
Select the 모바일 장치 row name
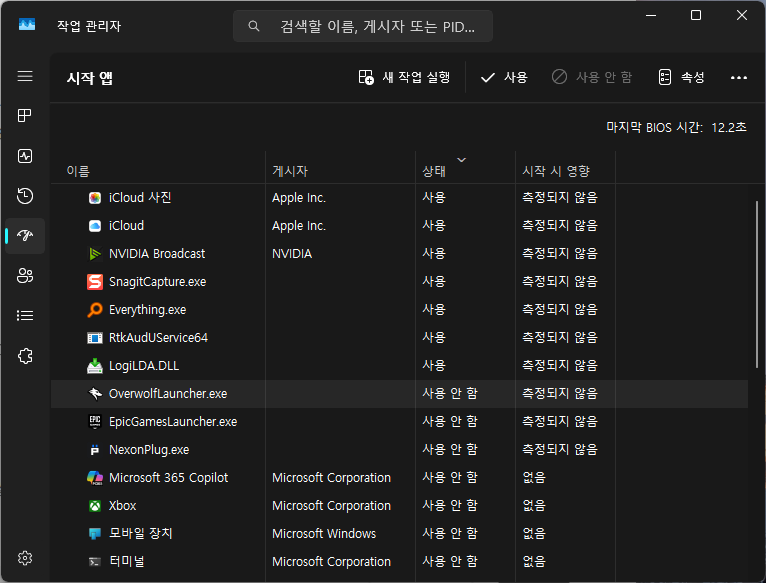[141, 533]
